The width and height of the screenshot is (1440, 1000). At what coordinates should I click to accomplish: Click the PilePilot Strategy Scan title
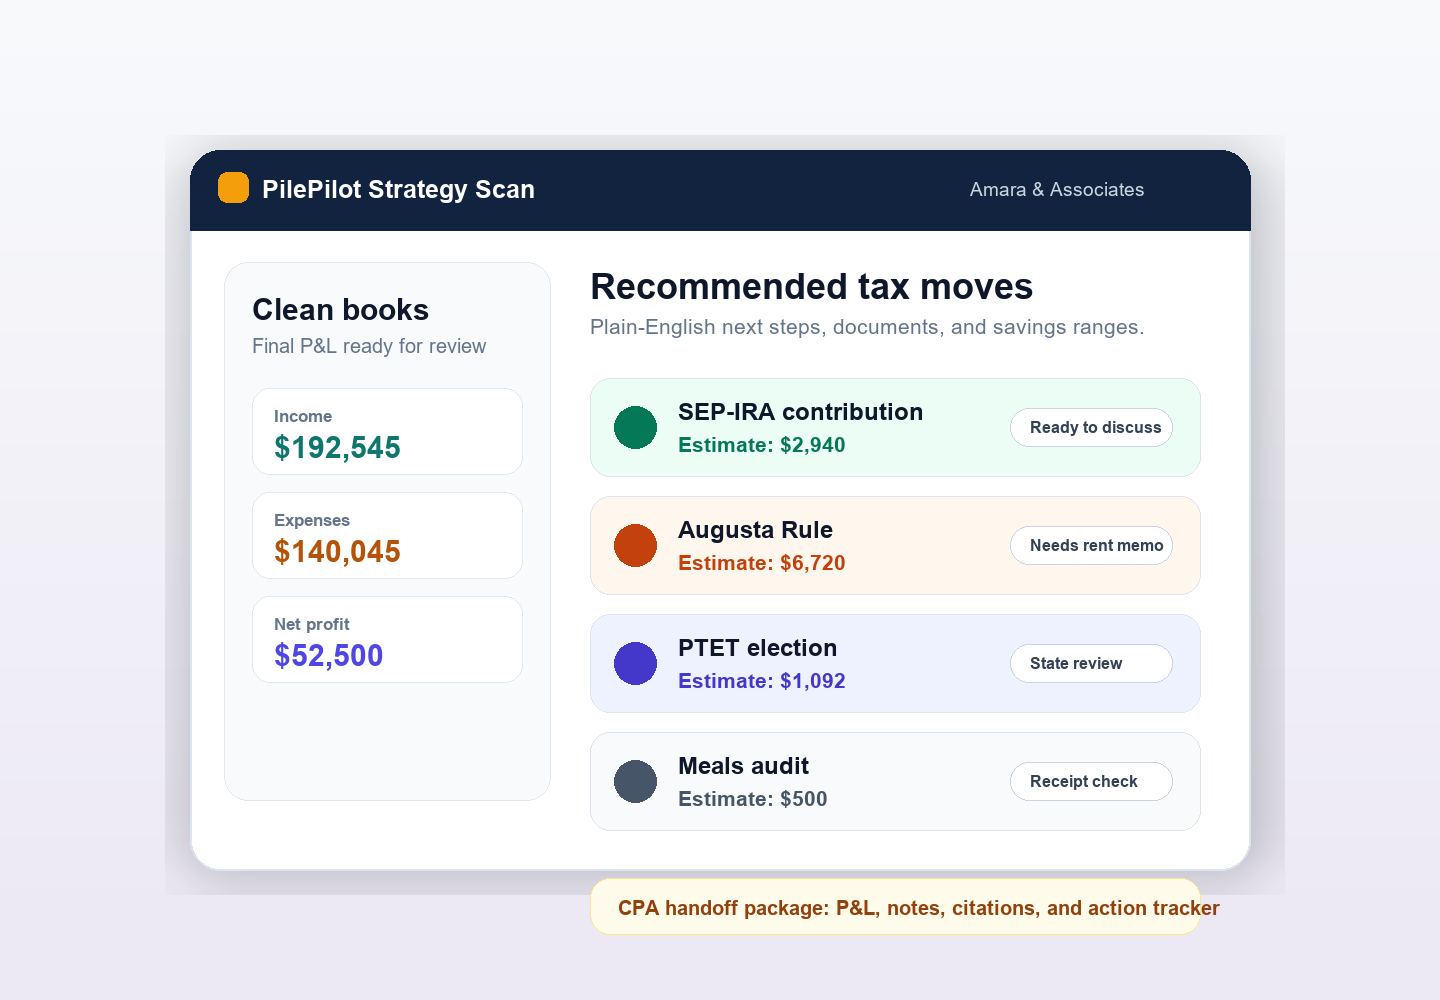pyautogui.click(x=398, y=189)
